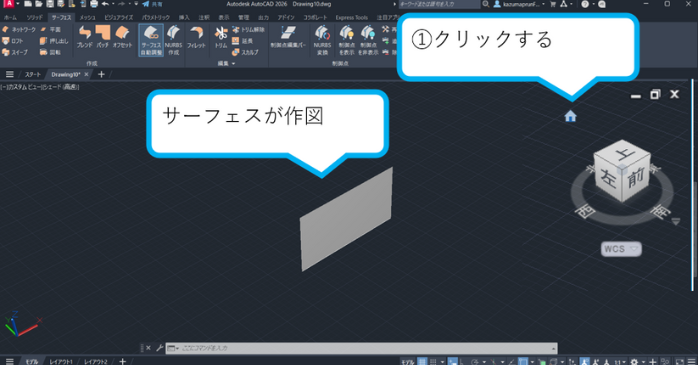
Task: Switch to Layout1 (レイアウト1) tab
Action: [x=61, y=361]
